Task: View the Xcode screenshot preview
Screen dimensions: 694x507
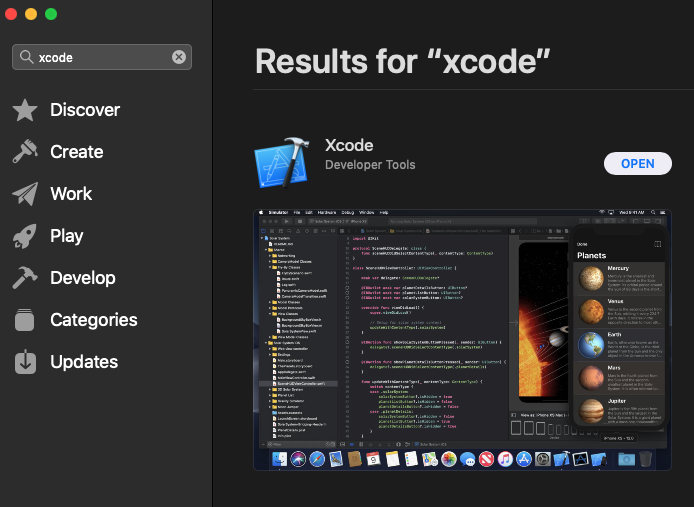Action: click(x=462, y=340)
